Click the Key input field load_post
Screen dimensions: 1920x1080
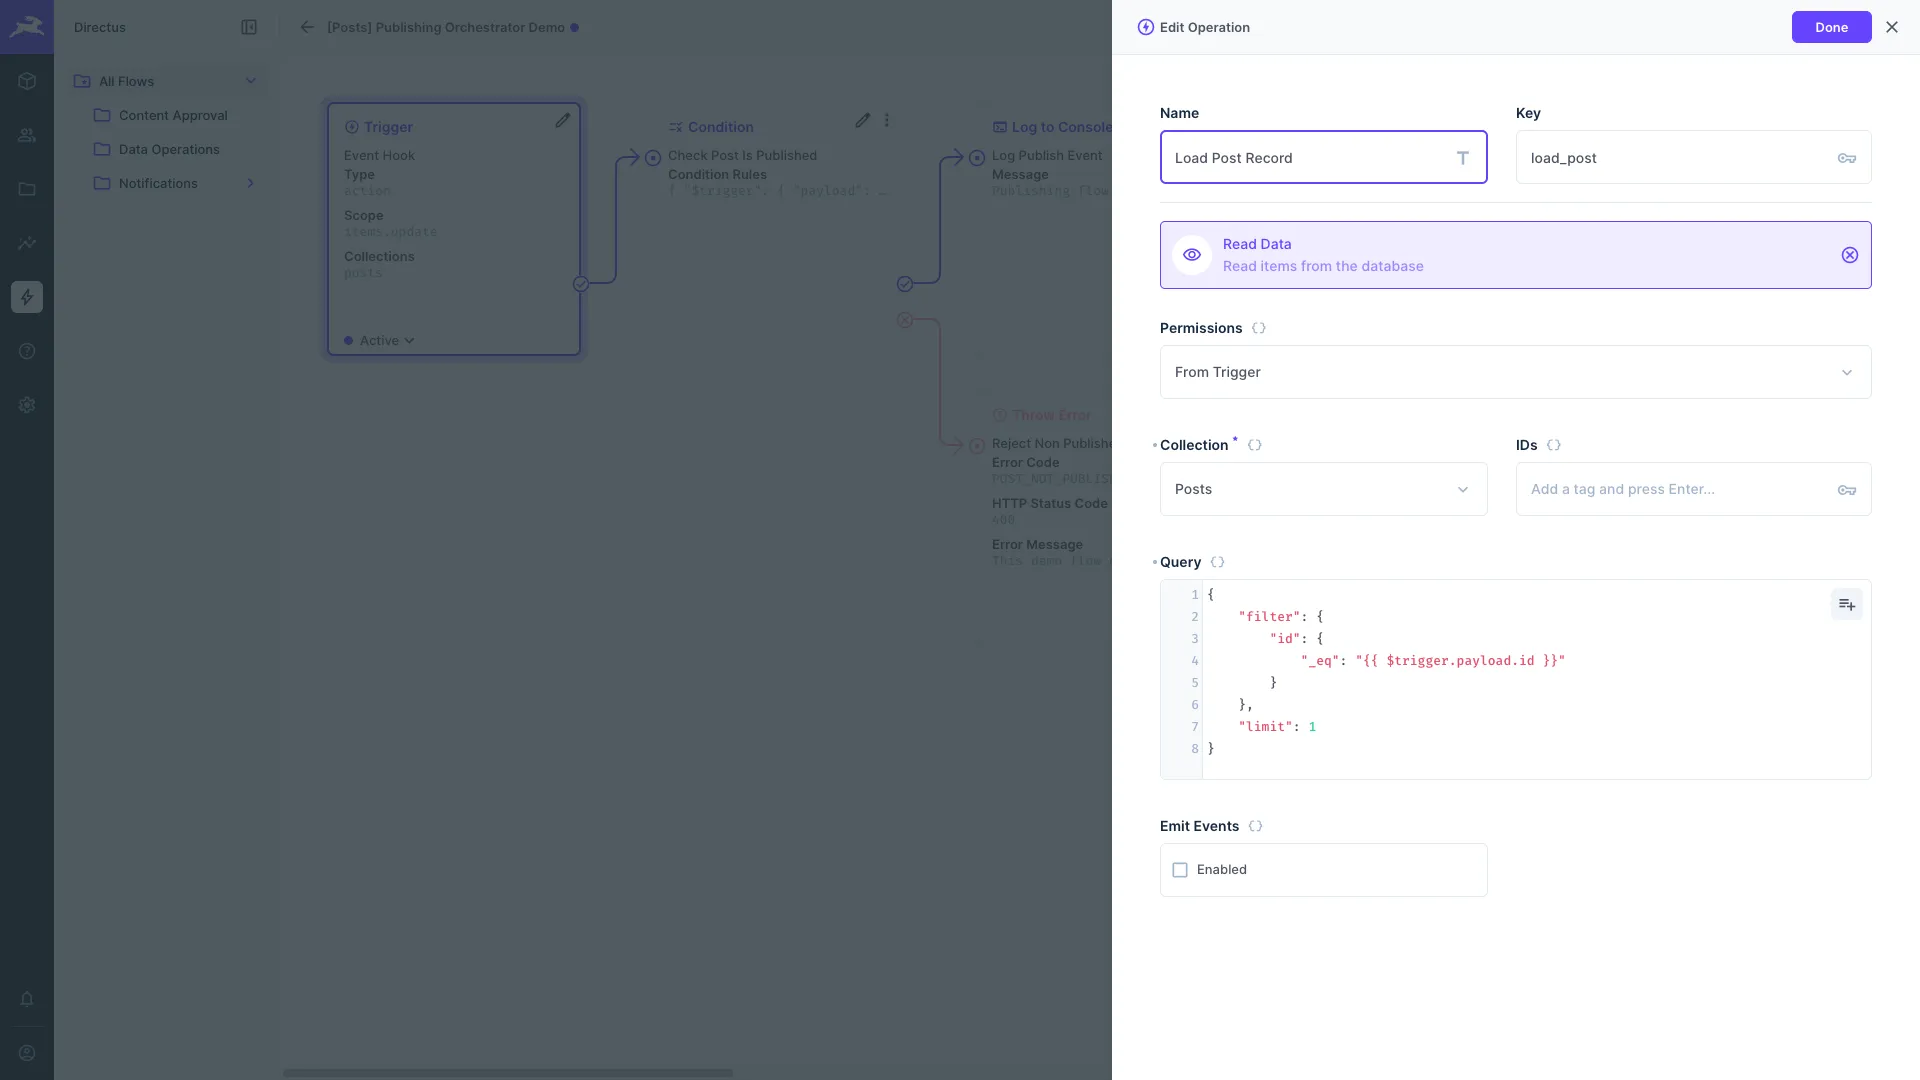point(1693,157)
